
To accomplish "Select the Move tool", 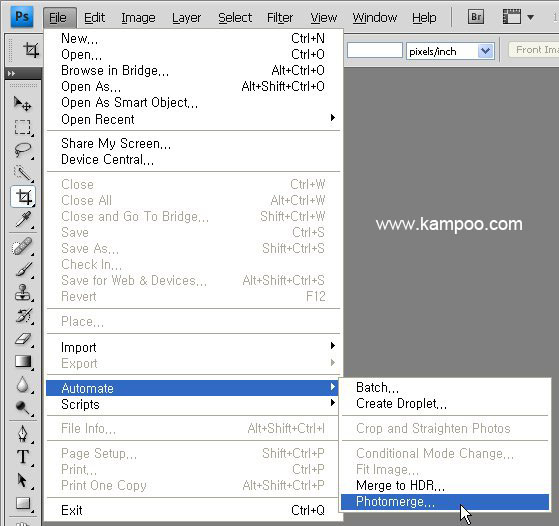I will click(x=23, y=104).
